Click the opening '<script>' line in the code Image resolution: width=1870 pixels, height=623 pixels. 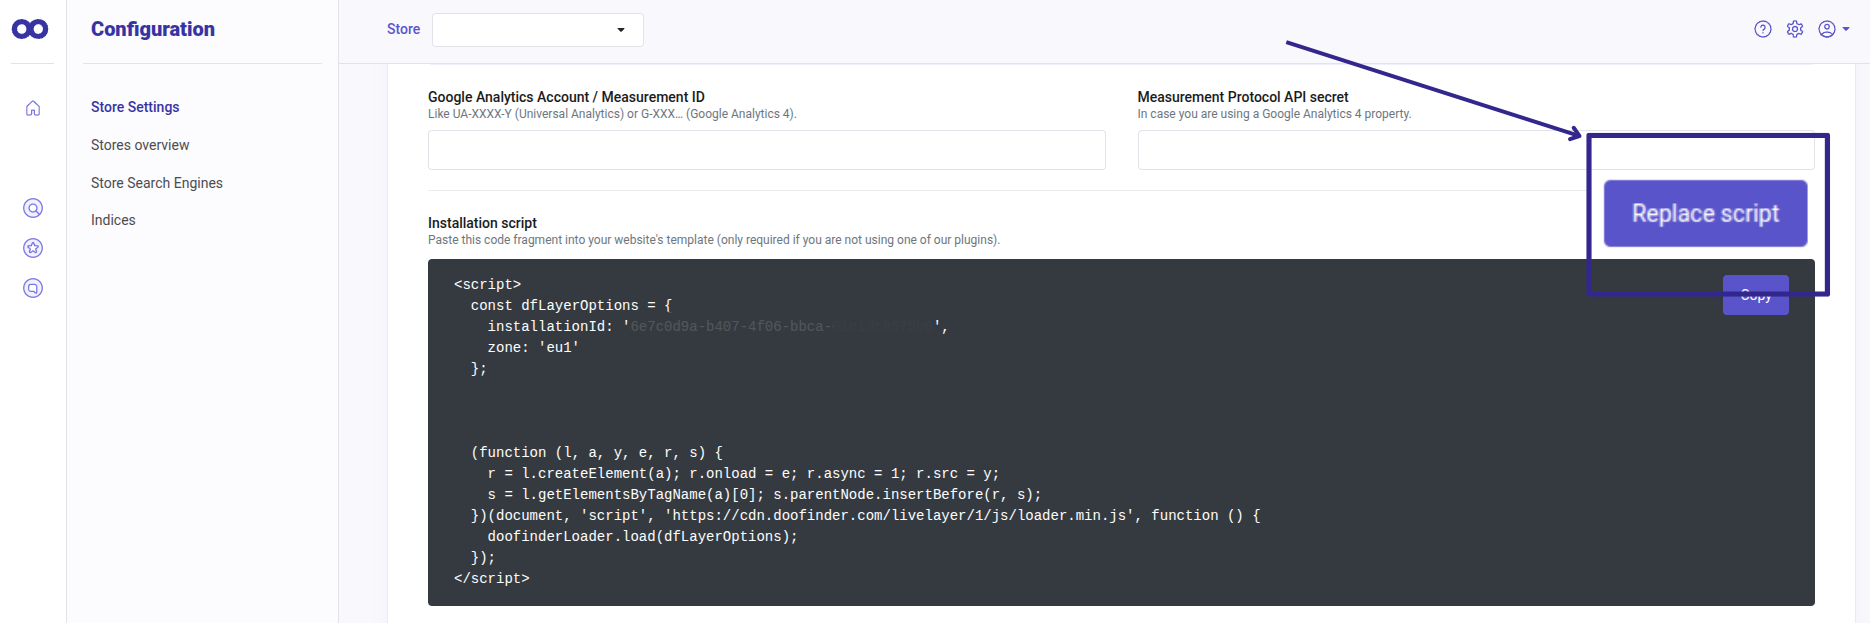pyautogui.click(x=488, y=285)
